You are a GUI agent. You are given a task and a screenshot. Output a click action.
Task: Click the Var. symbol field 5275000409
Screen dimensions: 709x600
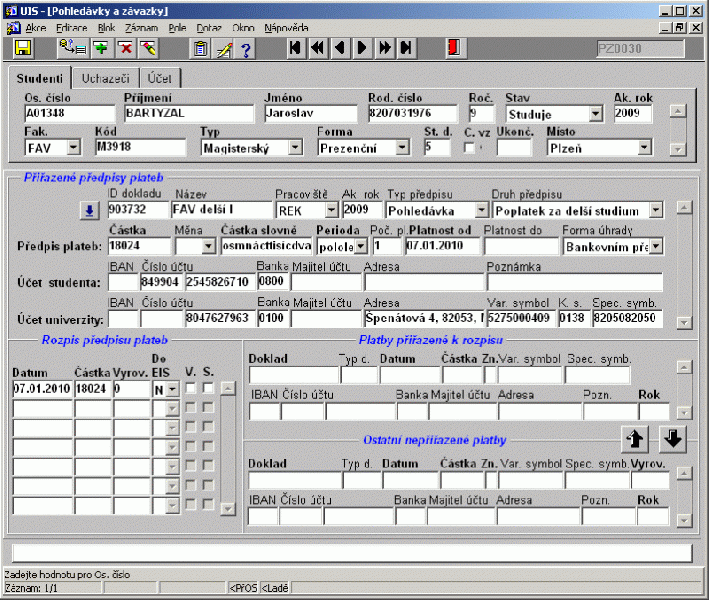(520, 318)
